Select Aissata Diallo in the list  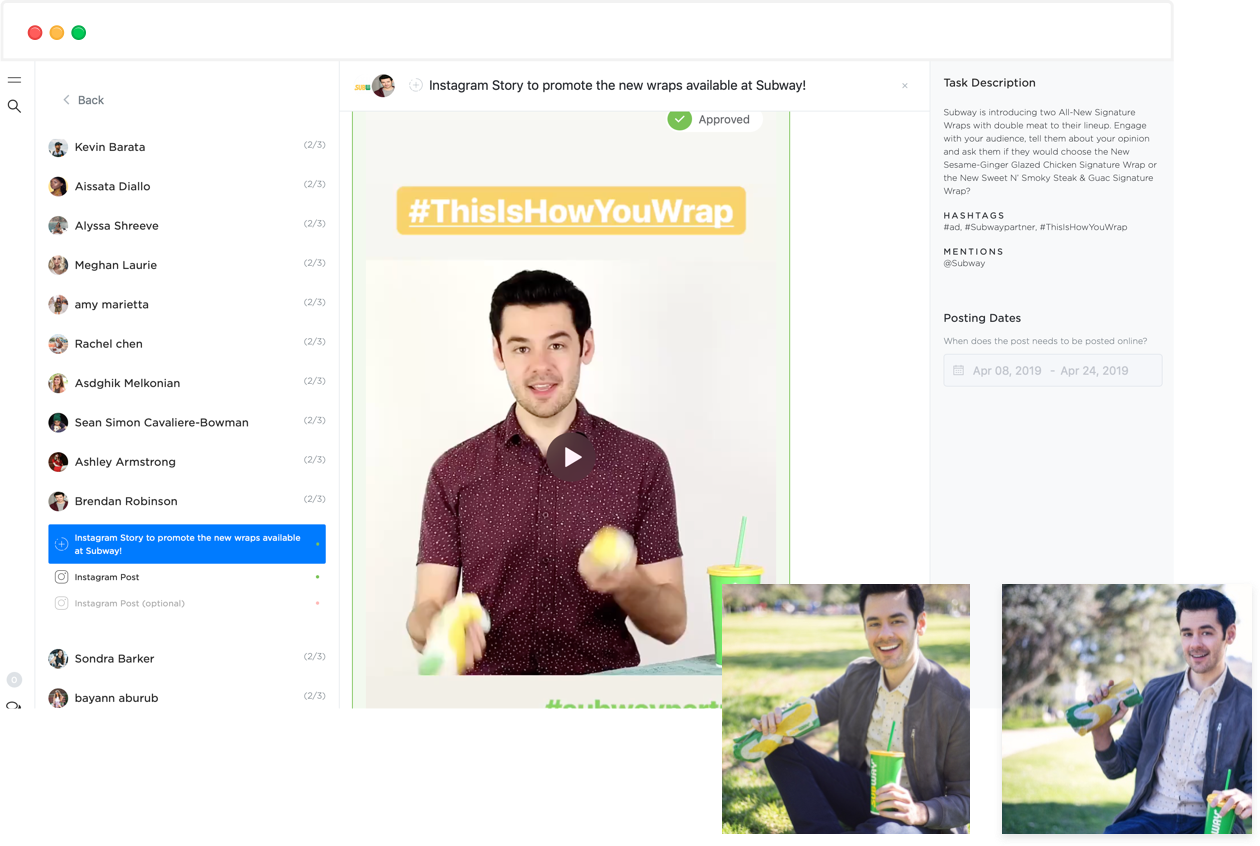point(187,186)
